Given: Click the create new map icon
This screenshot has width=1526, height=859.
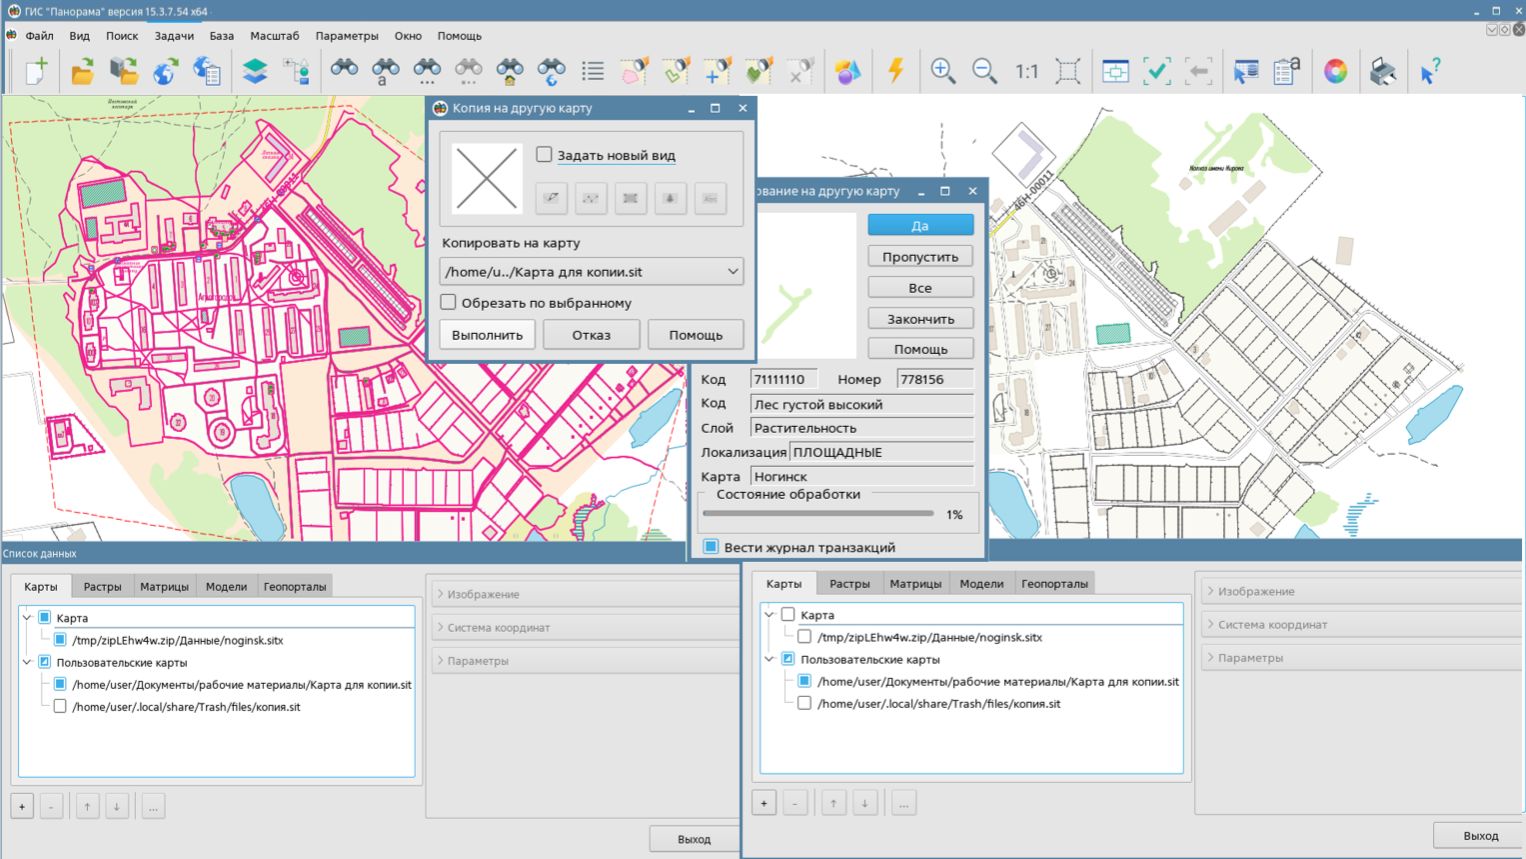Looking at the screenshot, I should (36, 71).
